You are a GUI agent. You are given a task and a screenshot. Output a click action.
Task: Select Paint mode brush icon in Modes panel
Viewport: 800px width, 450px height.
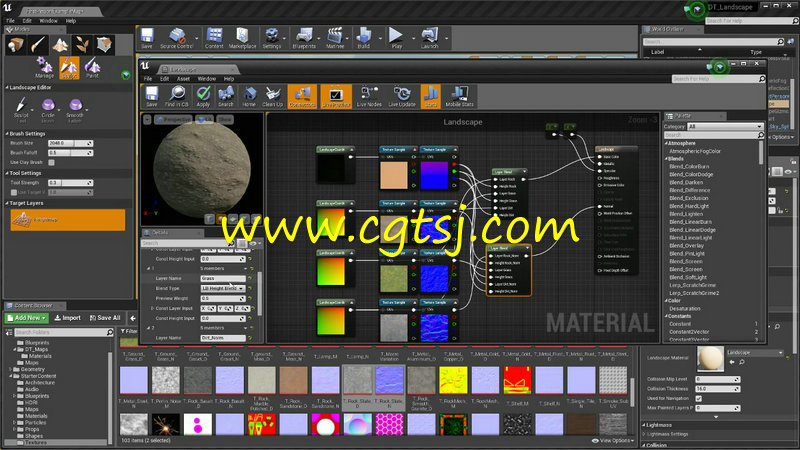38,45
